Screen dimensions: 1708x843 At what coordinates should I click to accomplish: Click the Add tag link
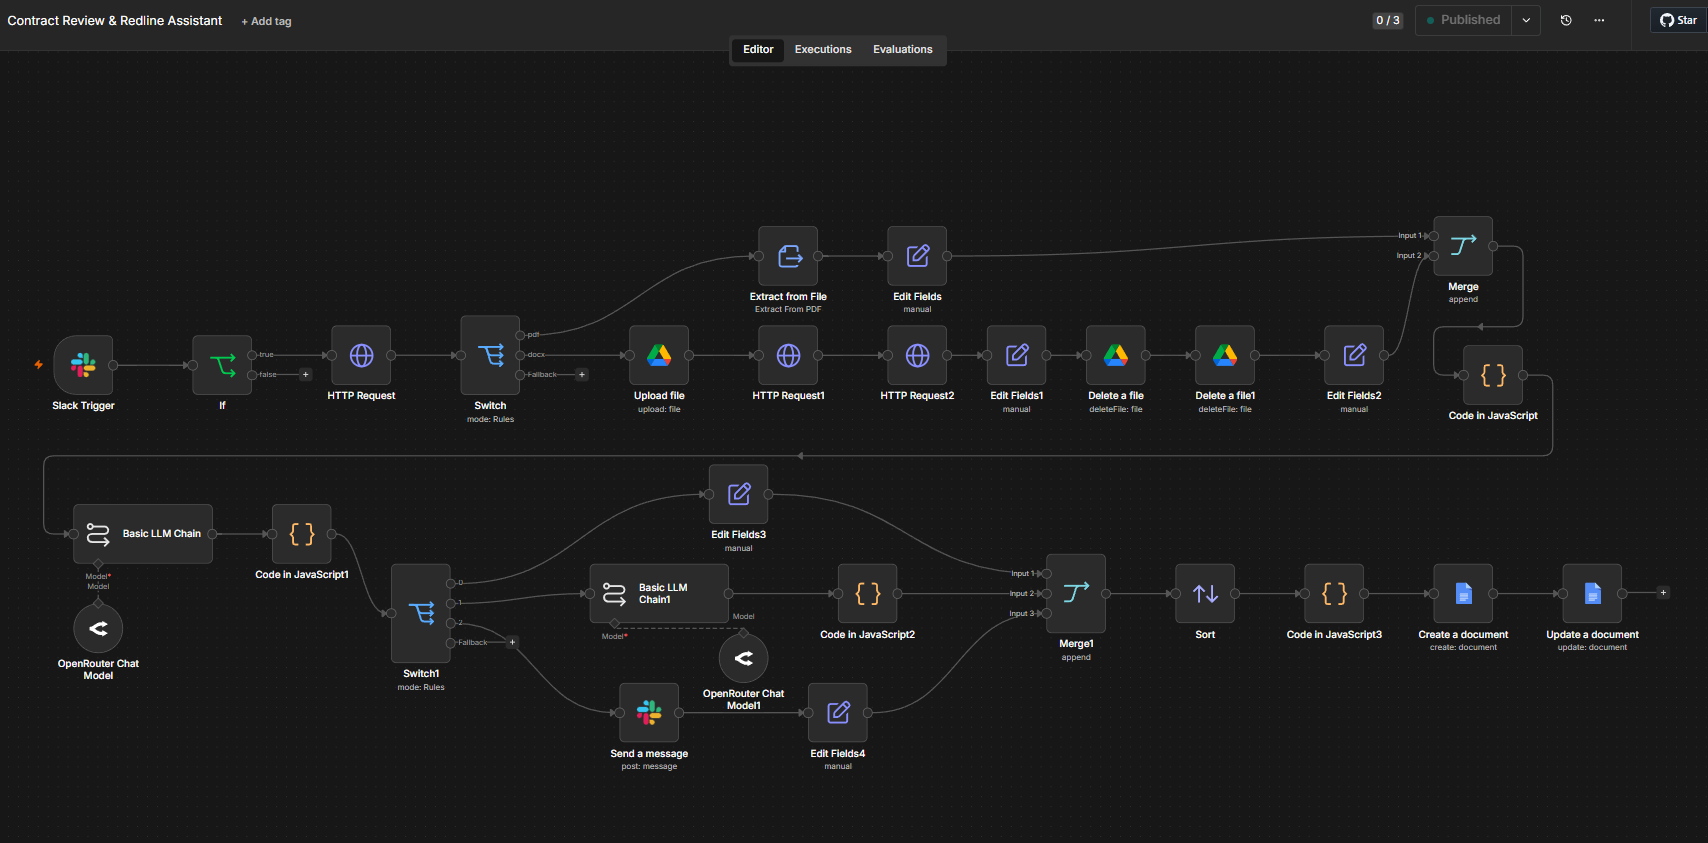click(x=266, y=21)
